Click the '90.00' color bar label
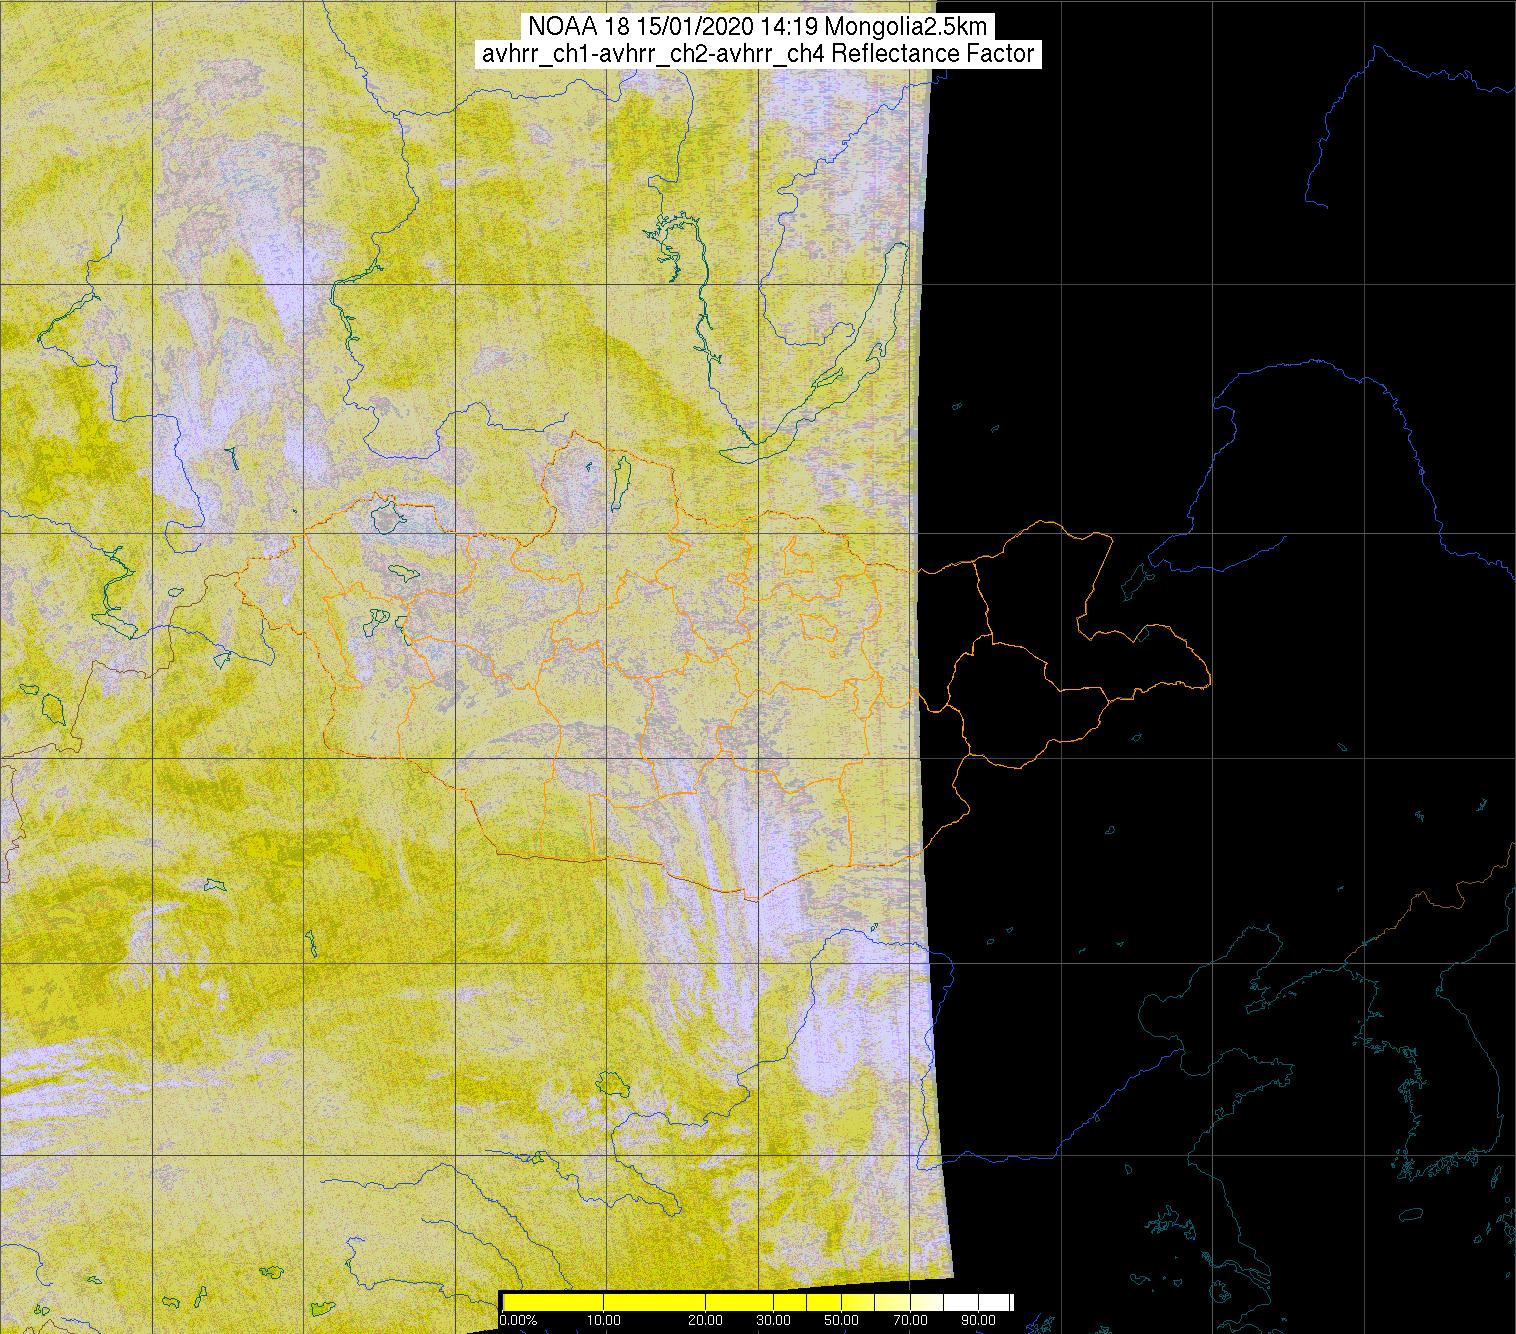Image resolution: width=1516 pixels, height=1334 pixels. pos(978,1320)
